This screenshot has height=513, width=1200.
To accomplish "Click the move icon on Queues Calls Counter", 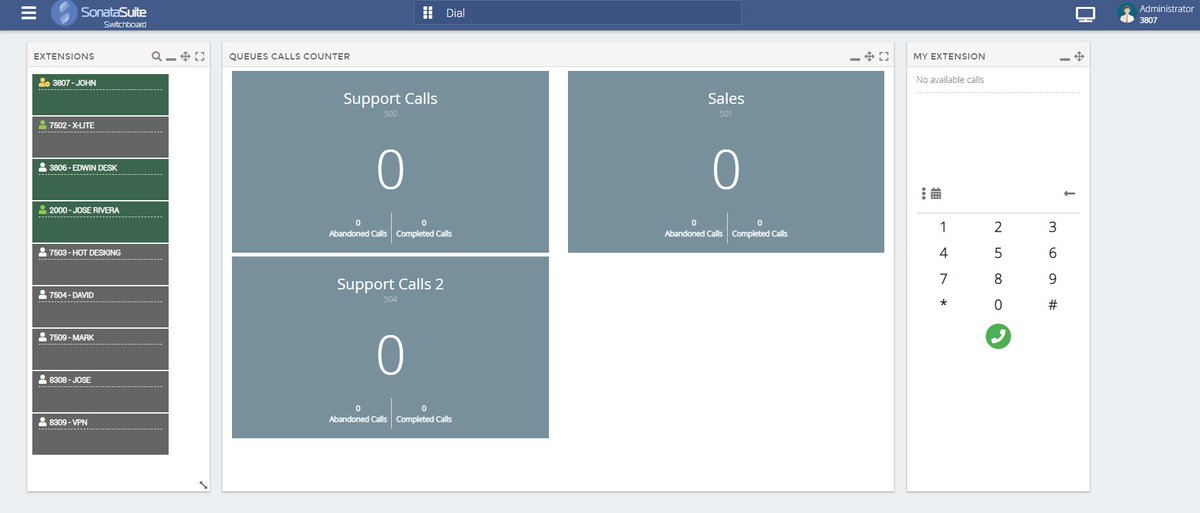I will click(x=869, y=57).
